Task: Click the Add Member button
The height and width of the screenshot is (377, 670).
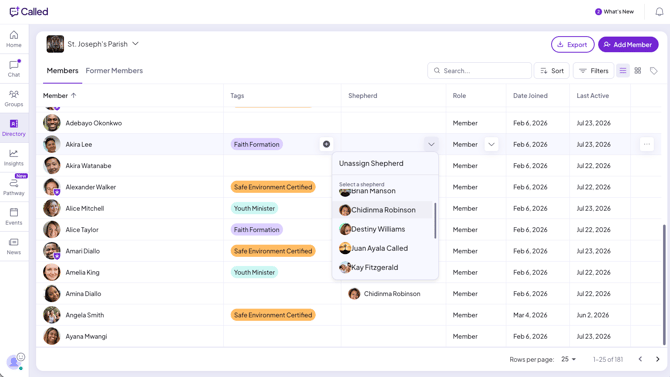Action: click(x=628, y=44)
